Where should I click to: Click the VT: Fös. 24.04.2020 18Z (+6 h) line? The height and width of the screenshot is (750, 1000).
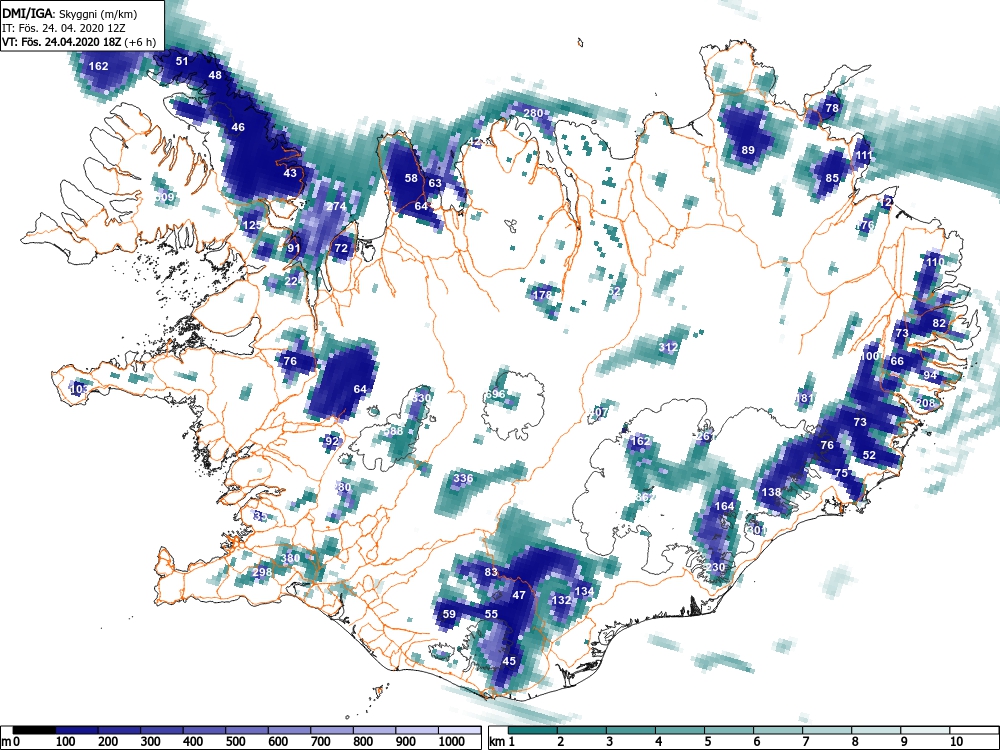pyautogui.click(x=79, y=42)
